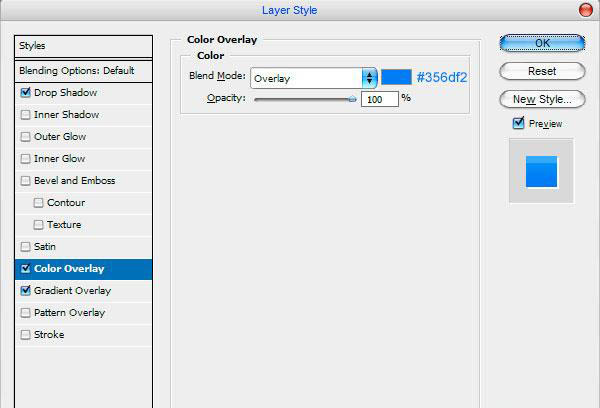This screenshot has width=600, height=408.
Task: Open the Pattern Overlay settings row
Action: [83, 313]
